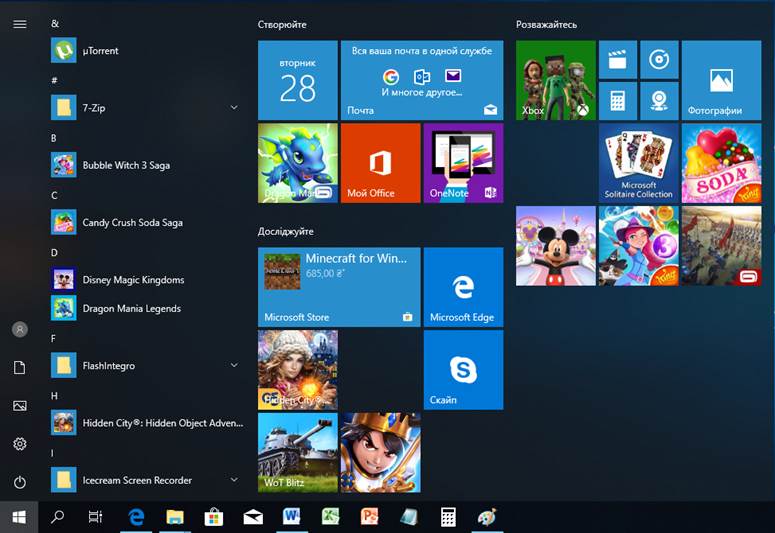Open the Hidden City game tile

298,370
